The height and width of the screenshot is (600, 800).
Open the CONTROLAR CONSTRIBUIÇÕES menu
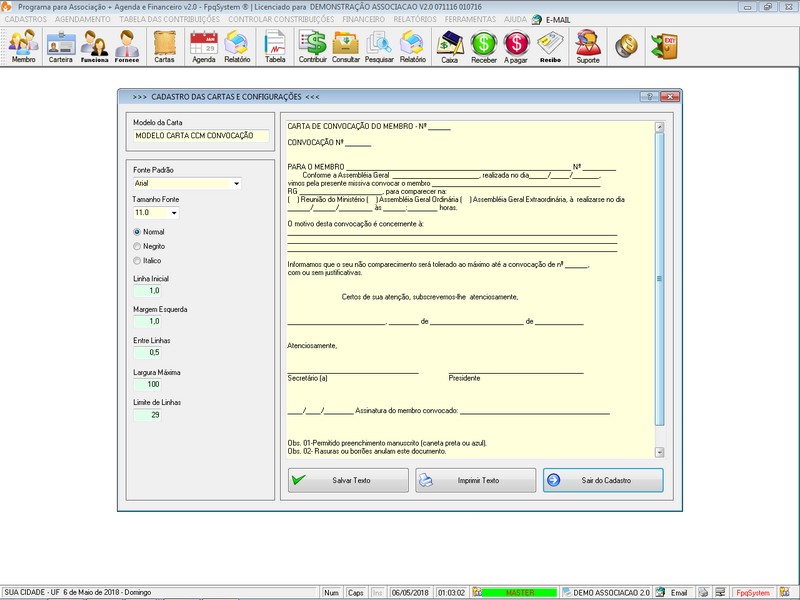pos(281,19)
